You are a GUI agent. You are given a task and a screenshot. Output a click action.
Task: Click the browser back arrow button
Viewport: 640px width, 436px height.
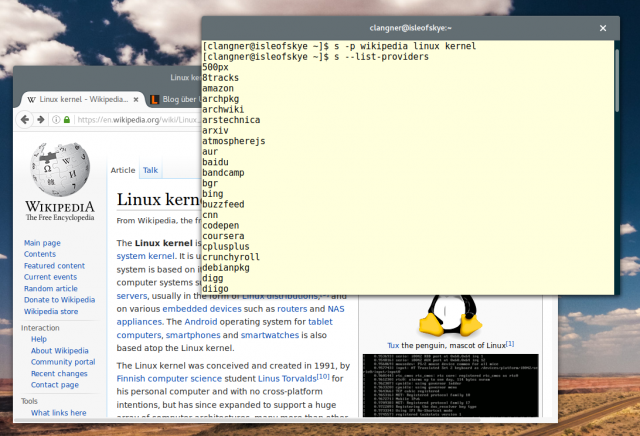coord(25,120)
